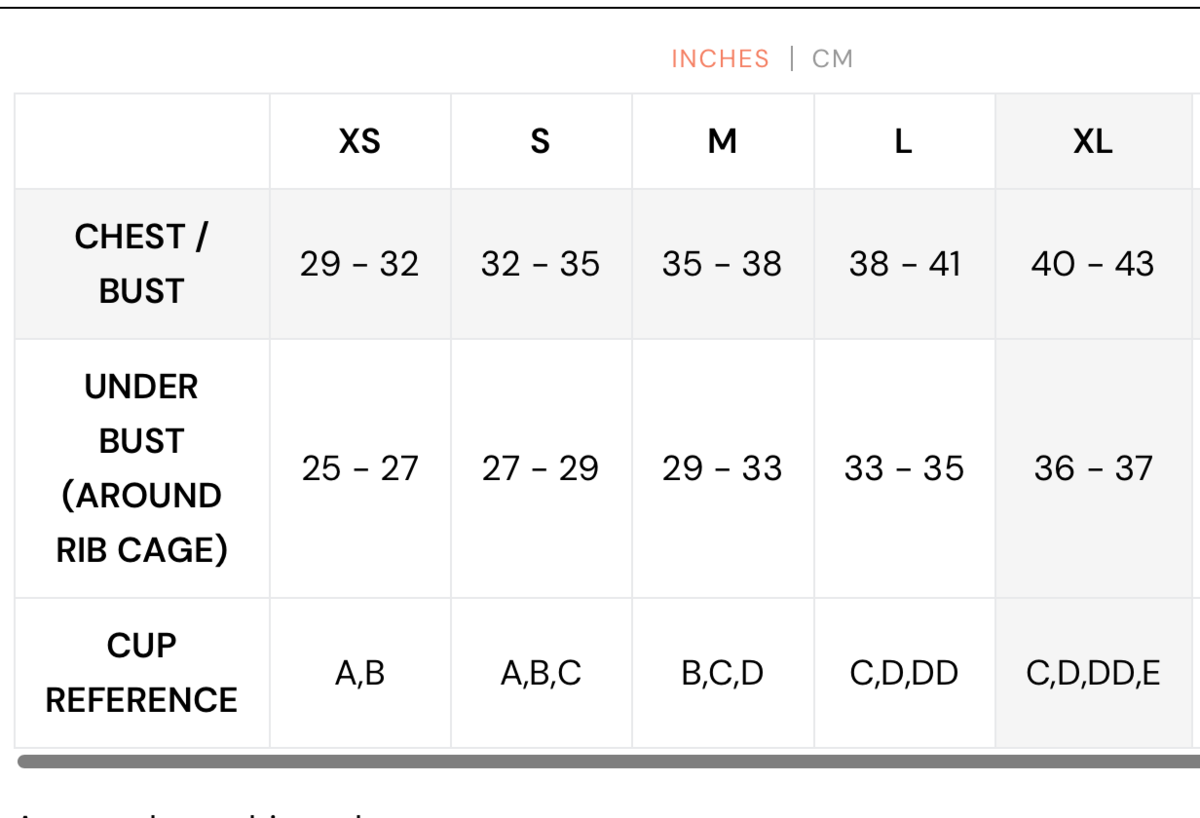The image size is (1200, 818).
Task: Click the L size column header
Action: (903, 142)
